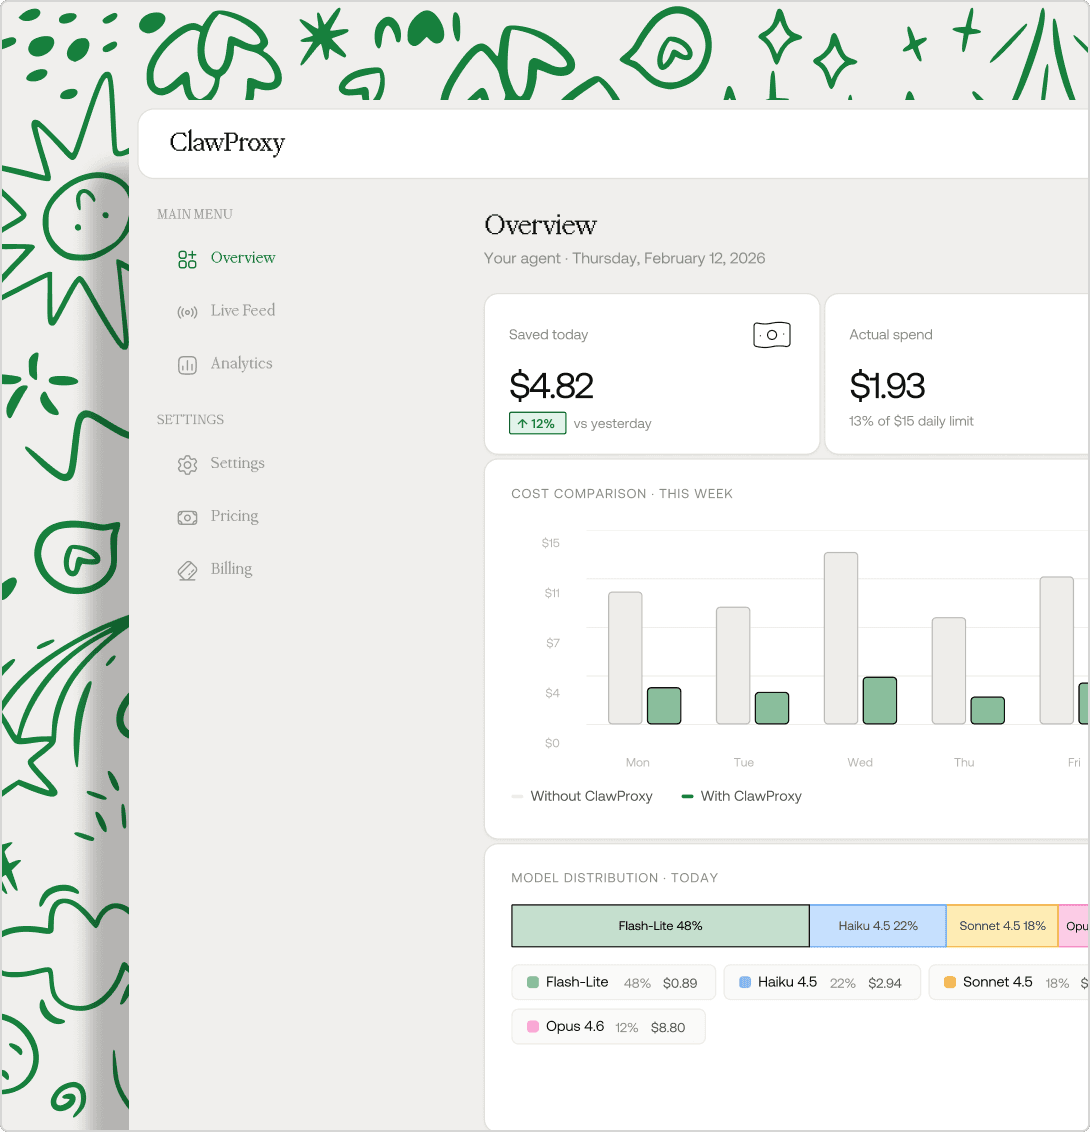Click the Overview grid icon in sidebar

[x=187, y=259]
